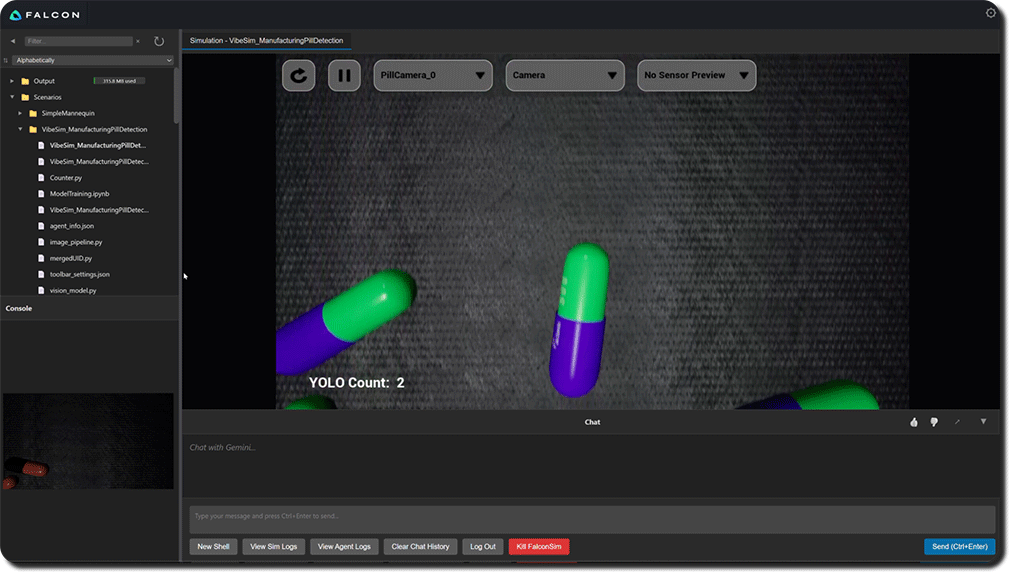Give a thumbs up on the chat response
This screenshot has width=1010, height=573.
913,422
